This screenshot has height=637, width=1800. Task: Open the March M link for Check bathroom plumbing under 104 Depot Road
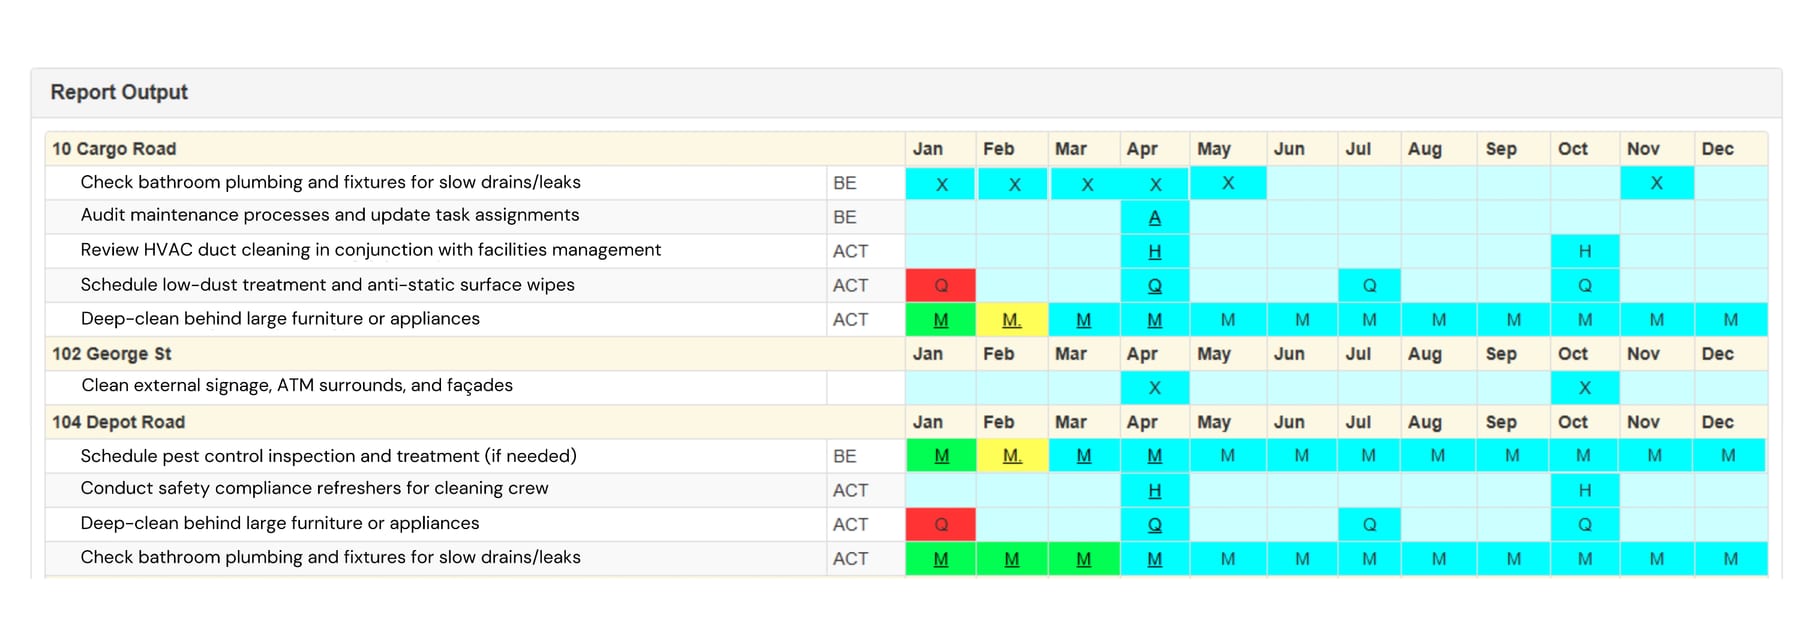point(1083,559)
